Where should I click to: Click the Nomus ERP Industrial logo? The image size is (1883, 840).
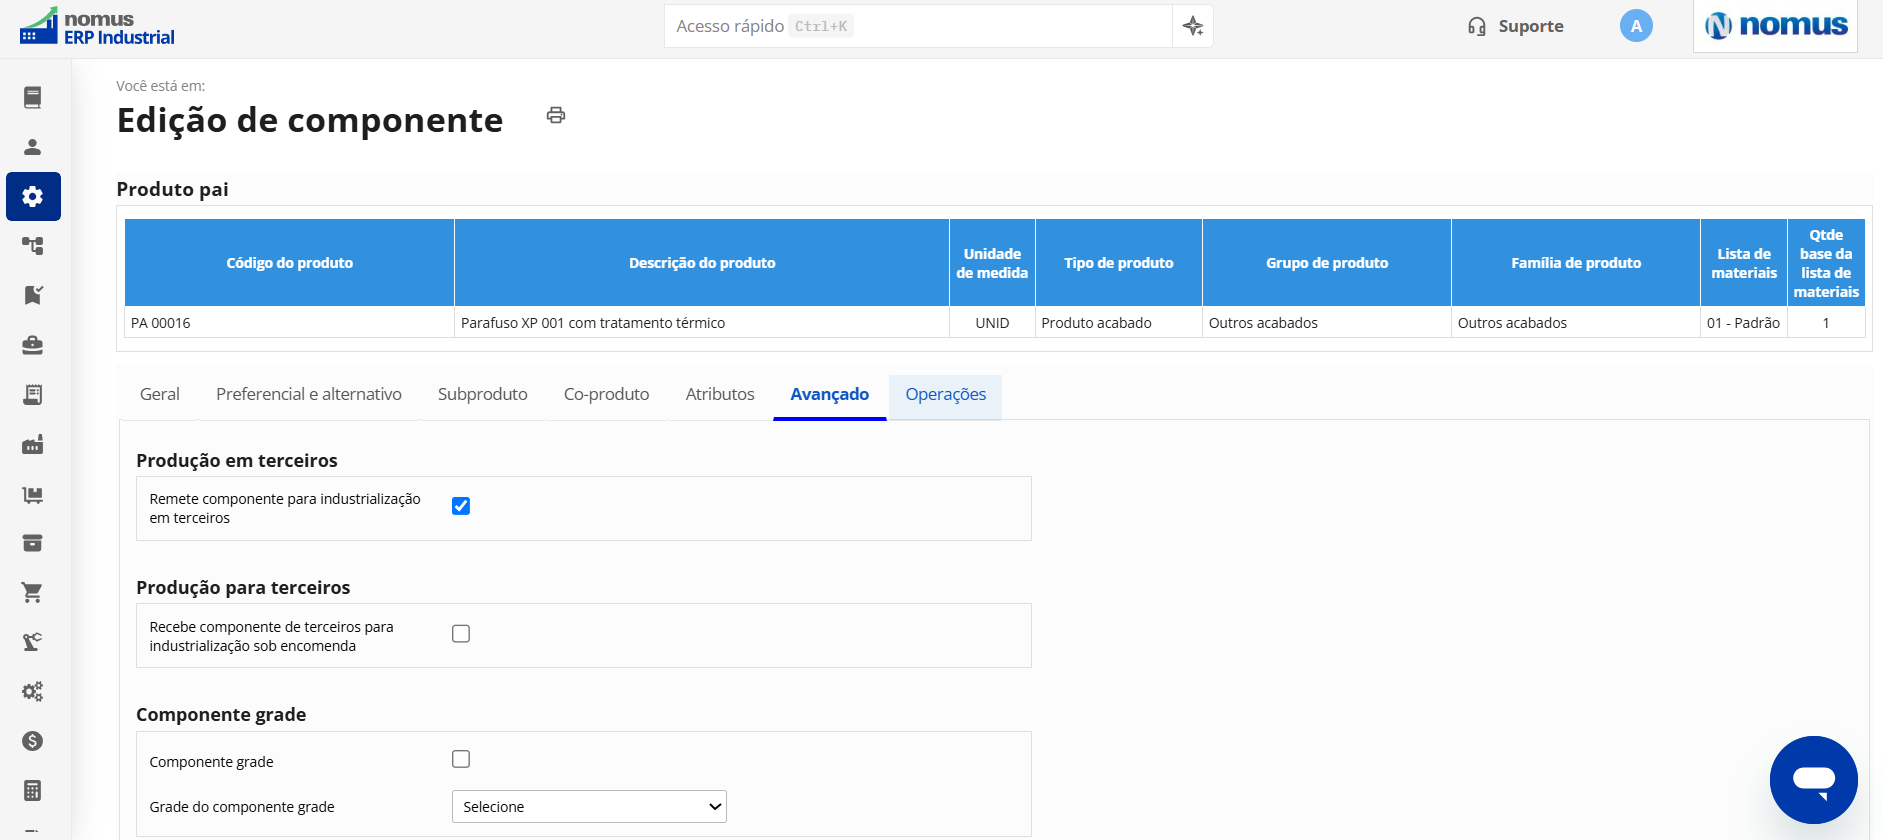coord(97,27)
